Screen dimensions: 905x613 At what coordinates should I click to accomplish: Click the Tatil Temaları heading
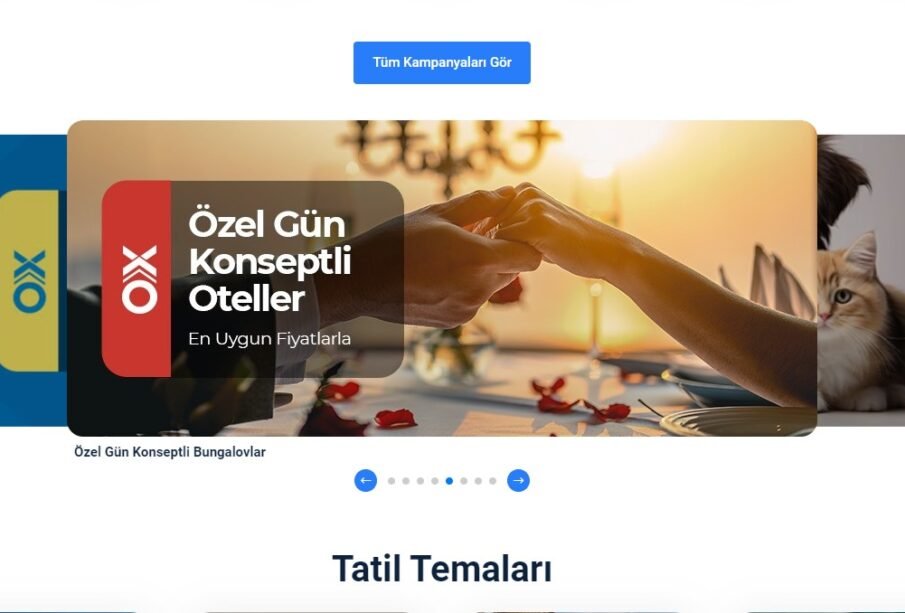442,568
